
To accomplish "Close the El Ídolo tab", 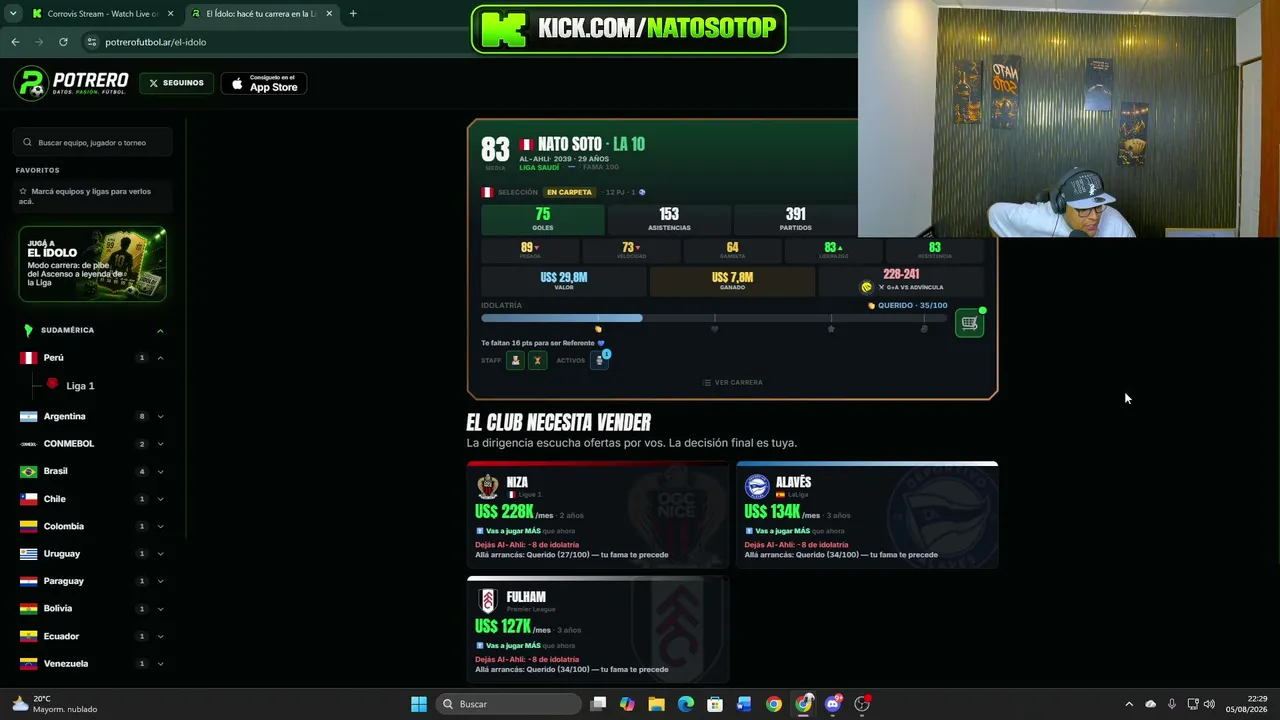I will [x=329, y=14].
